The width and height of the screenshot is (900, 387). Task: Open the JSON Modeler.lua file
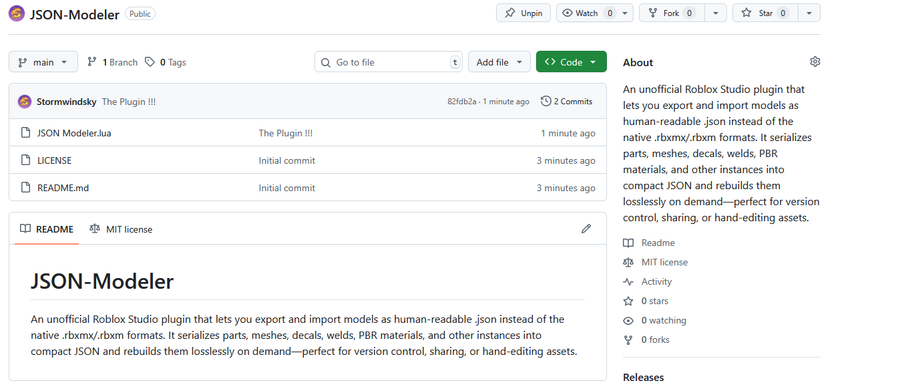point(74,133)
